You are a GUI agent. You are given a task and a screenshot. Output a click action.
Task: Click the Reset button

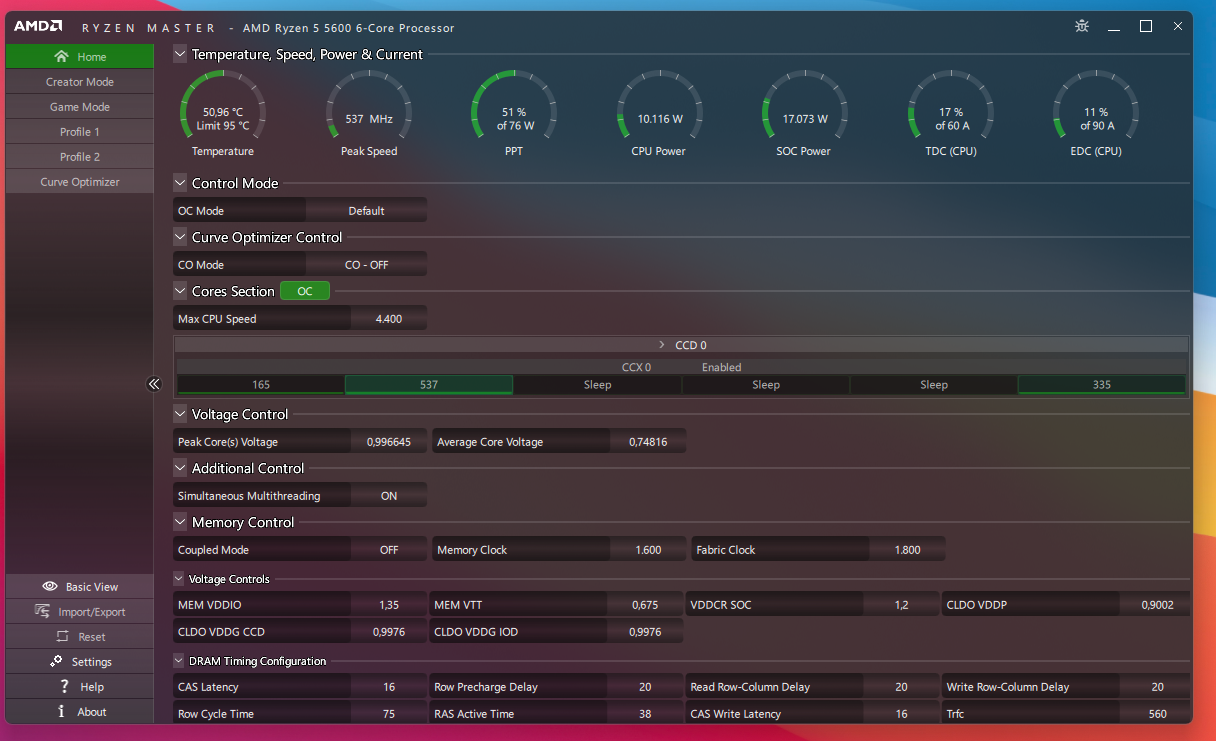tap(80, 637)
